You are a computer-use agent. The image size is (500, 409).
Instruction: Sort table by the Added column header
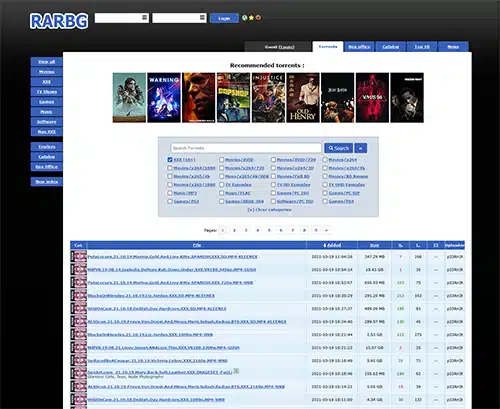(332, 245)
